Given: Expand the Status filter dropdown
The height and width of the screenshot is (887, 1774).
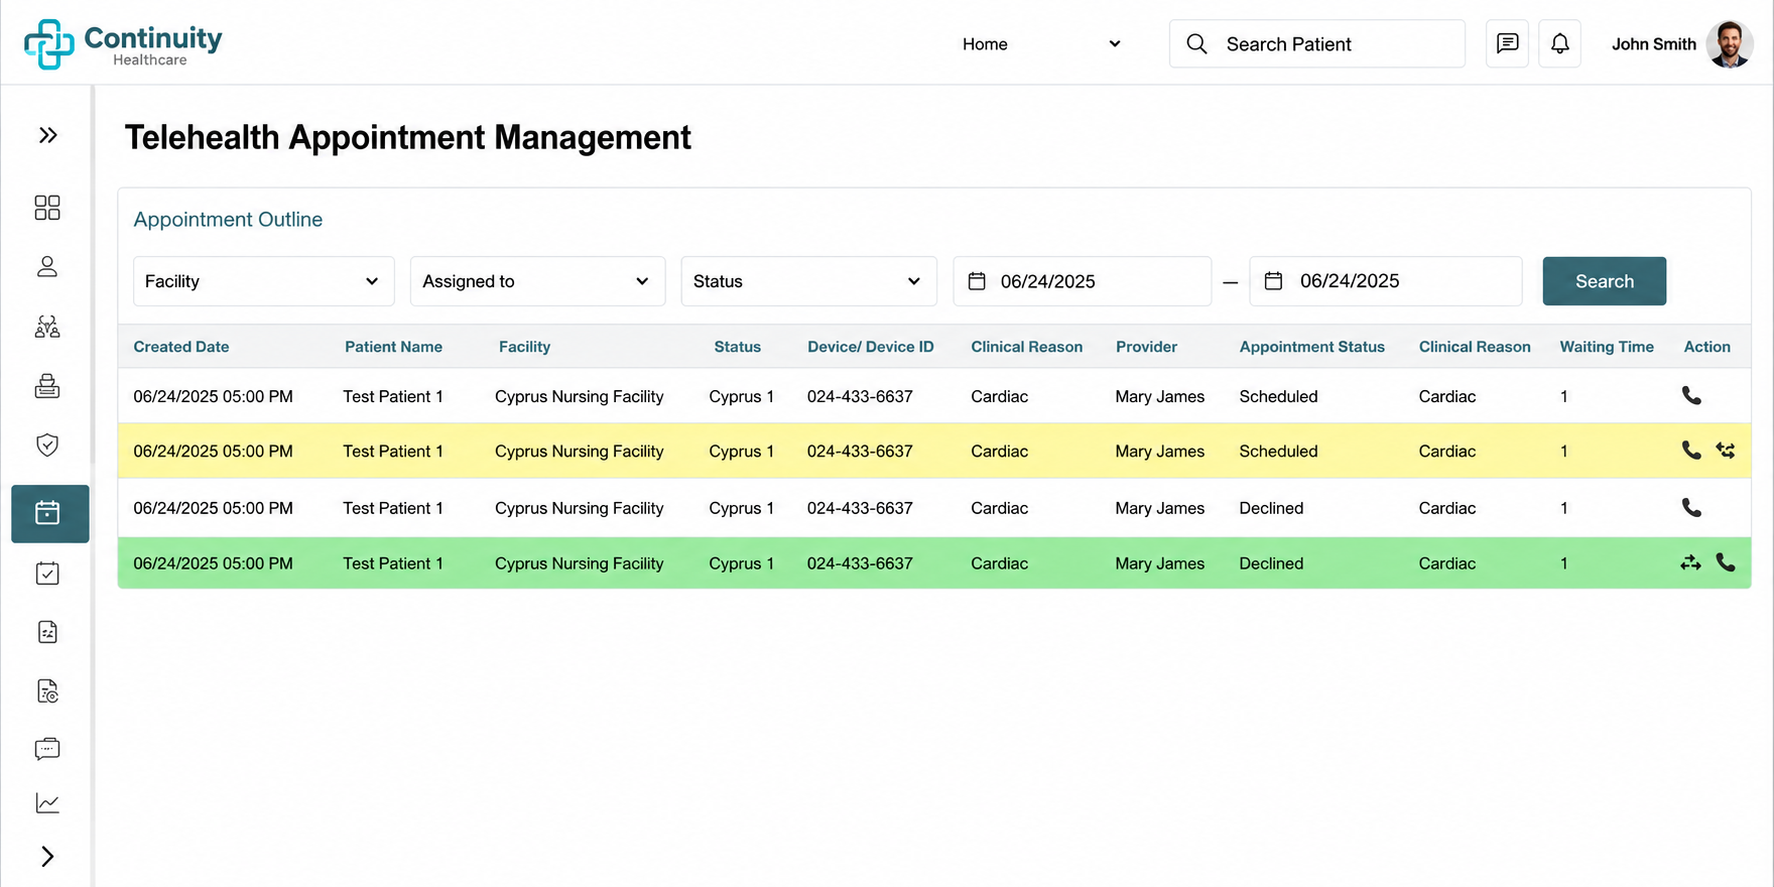Looking at the screenshot, I should click(x=808, y=281).
